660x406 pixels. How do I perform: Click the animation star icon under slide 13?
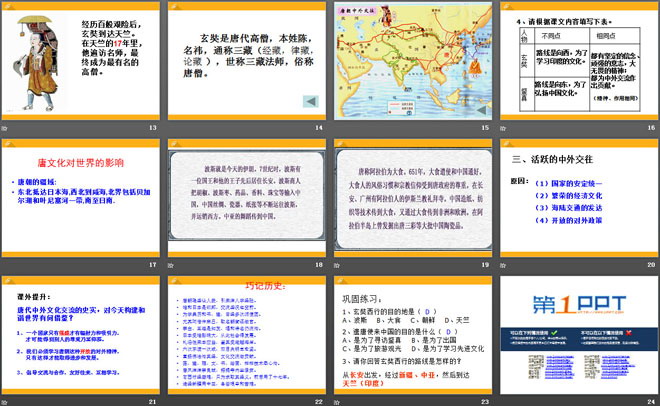pyautogui.click(x=4, y=128)
